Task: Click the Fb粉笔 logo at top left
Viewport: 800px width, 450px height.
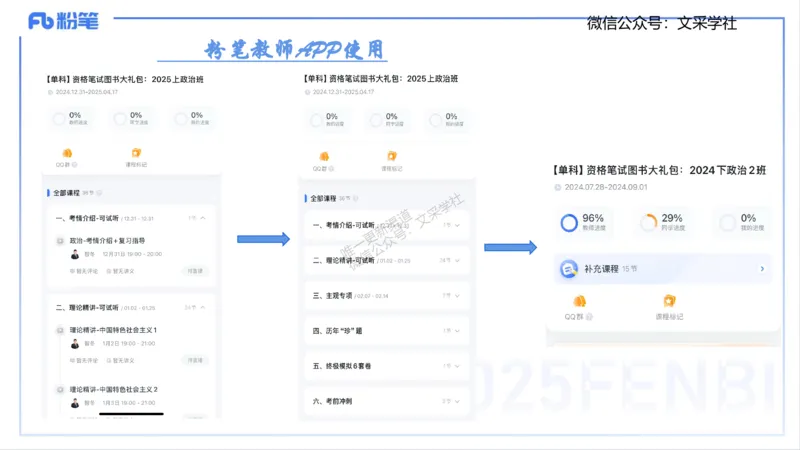Action: coord(63,21)
